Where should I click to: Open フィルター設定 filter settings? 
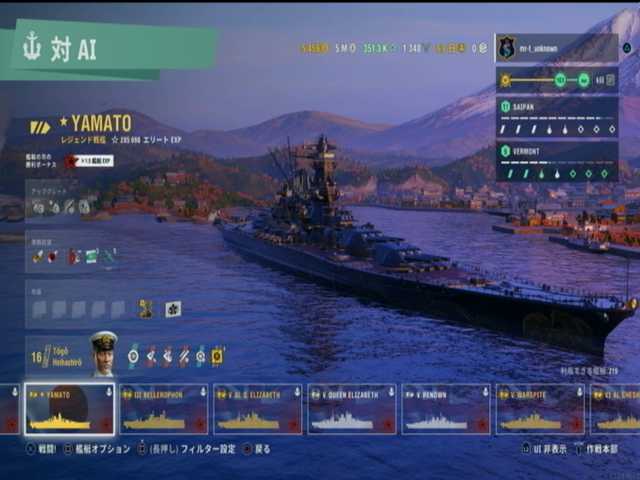(x=187, y=449)
